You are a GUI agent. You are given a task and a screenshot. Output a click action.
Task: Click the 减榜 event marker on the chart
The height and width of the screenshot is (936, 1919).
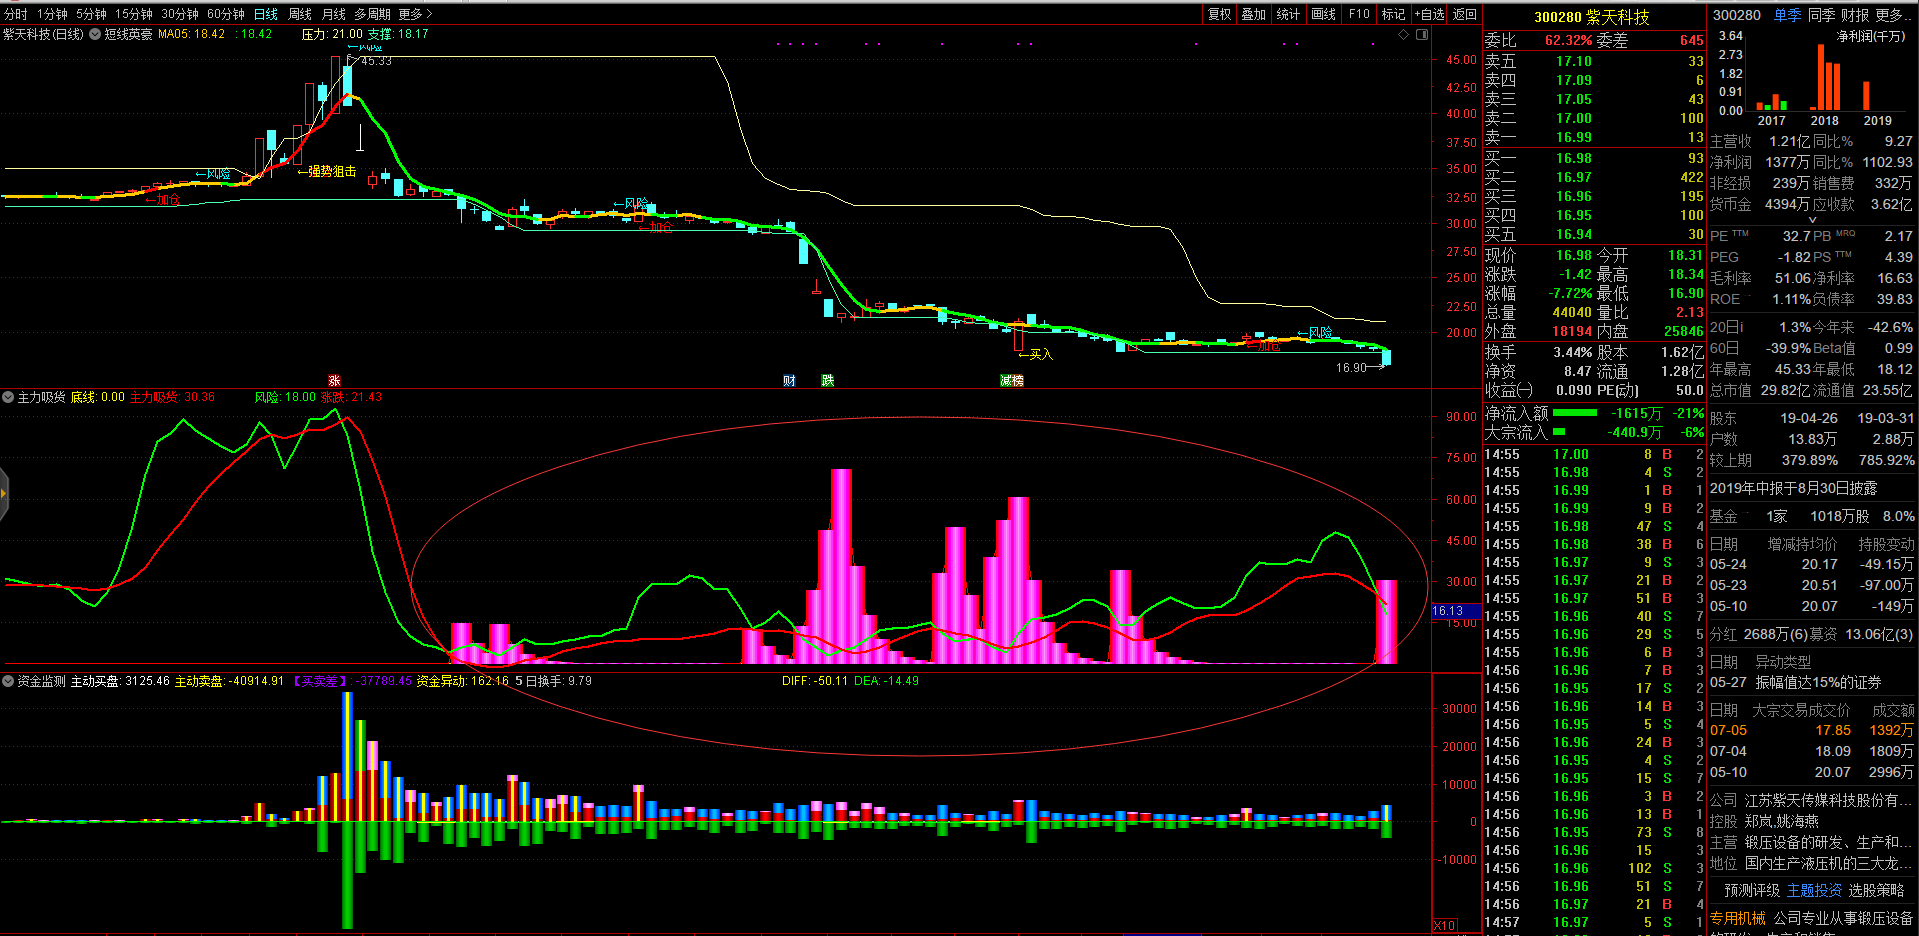[x=1011, y=381]
